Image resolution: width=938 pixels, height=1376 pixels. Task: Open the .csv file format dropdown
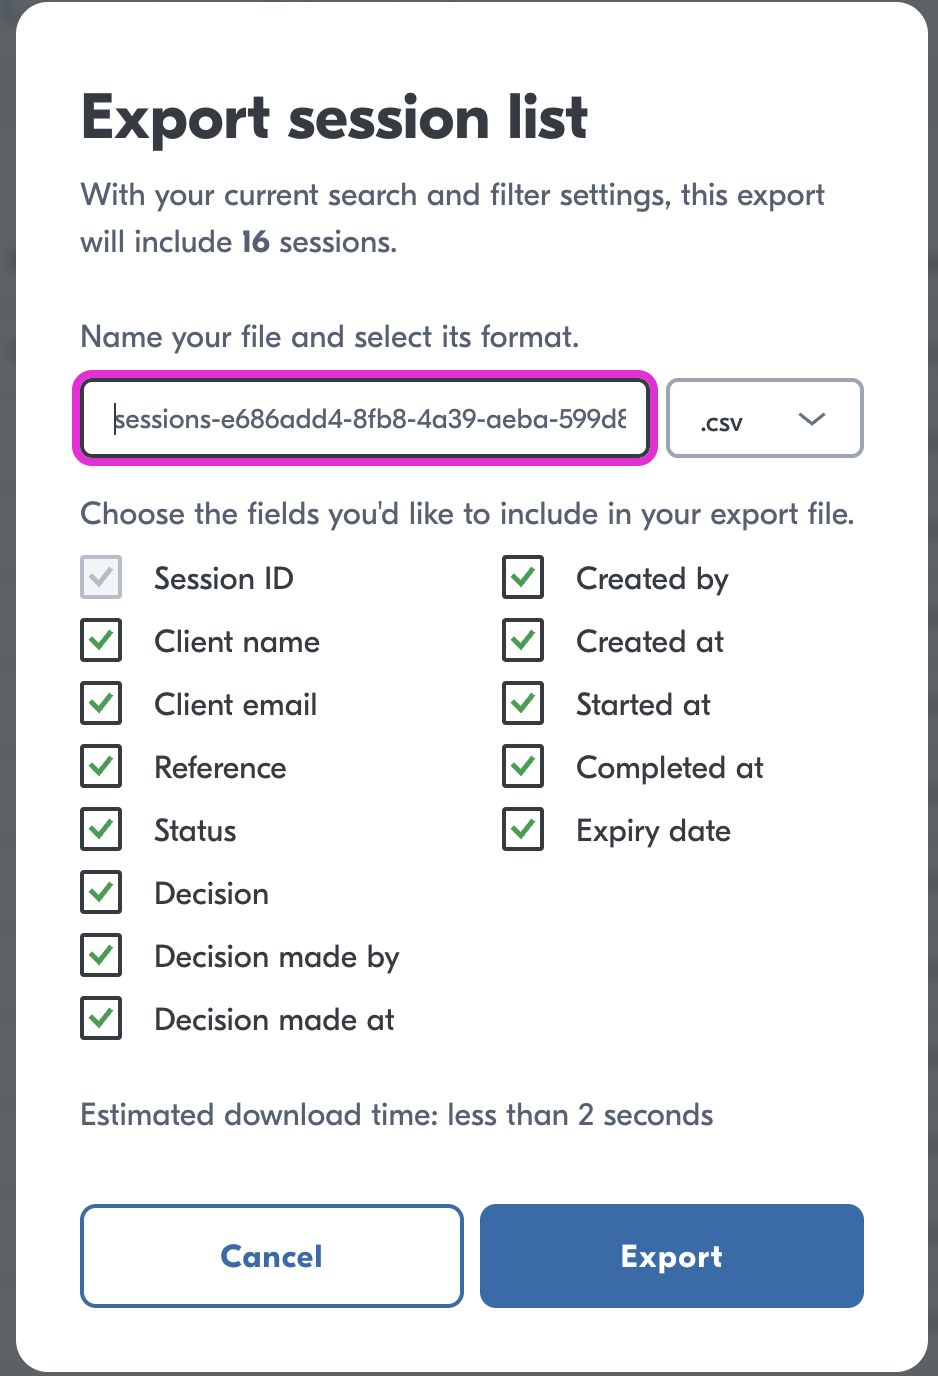[764, 419]
